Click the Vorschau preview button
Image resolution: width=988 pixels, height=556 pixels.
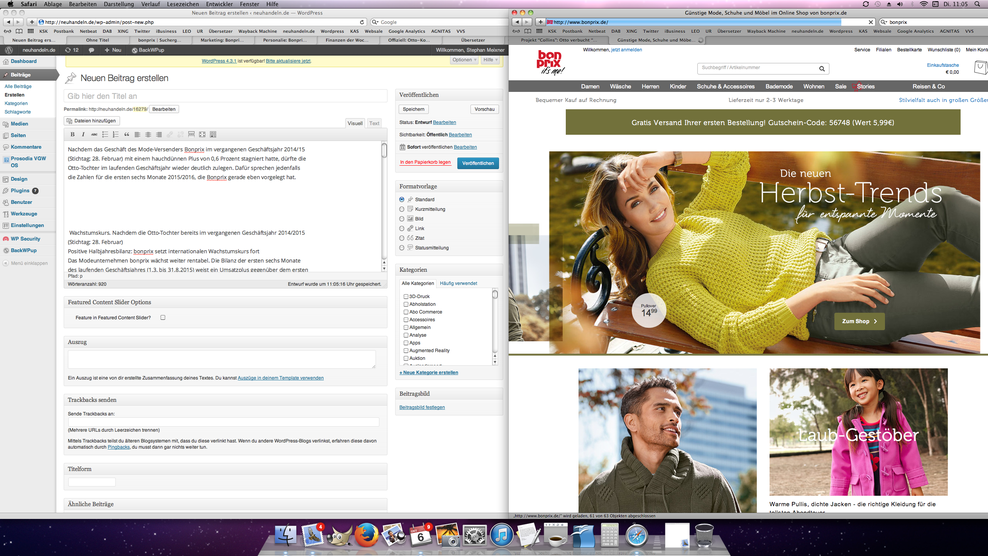pyautogui.click(x=484, y=109)
